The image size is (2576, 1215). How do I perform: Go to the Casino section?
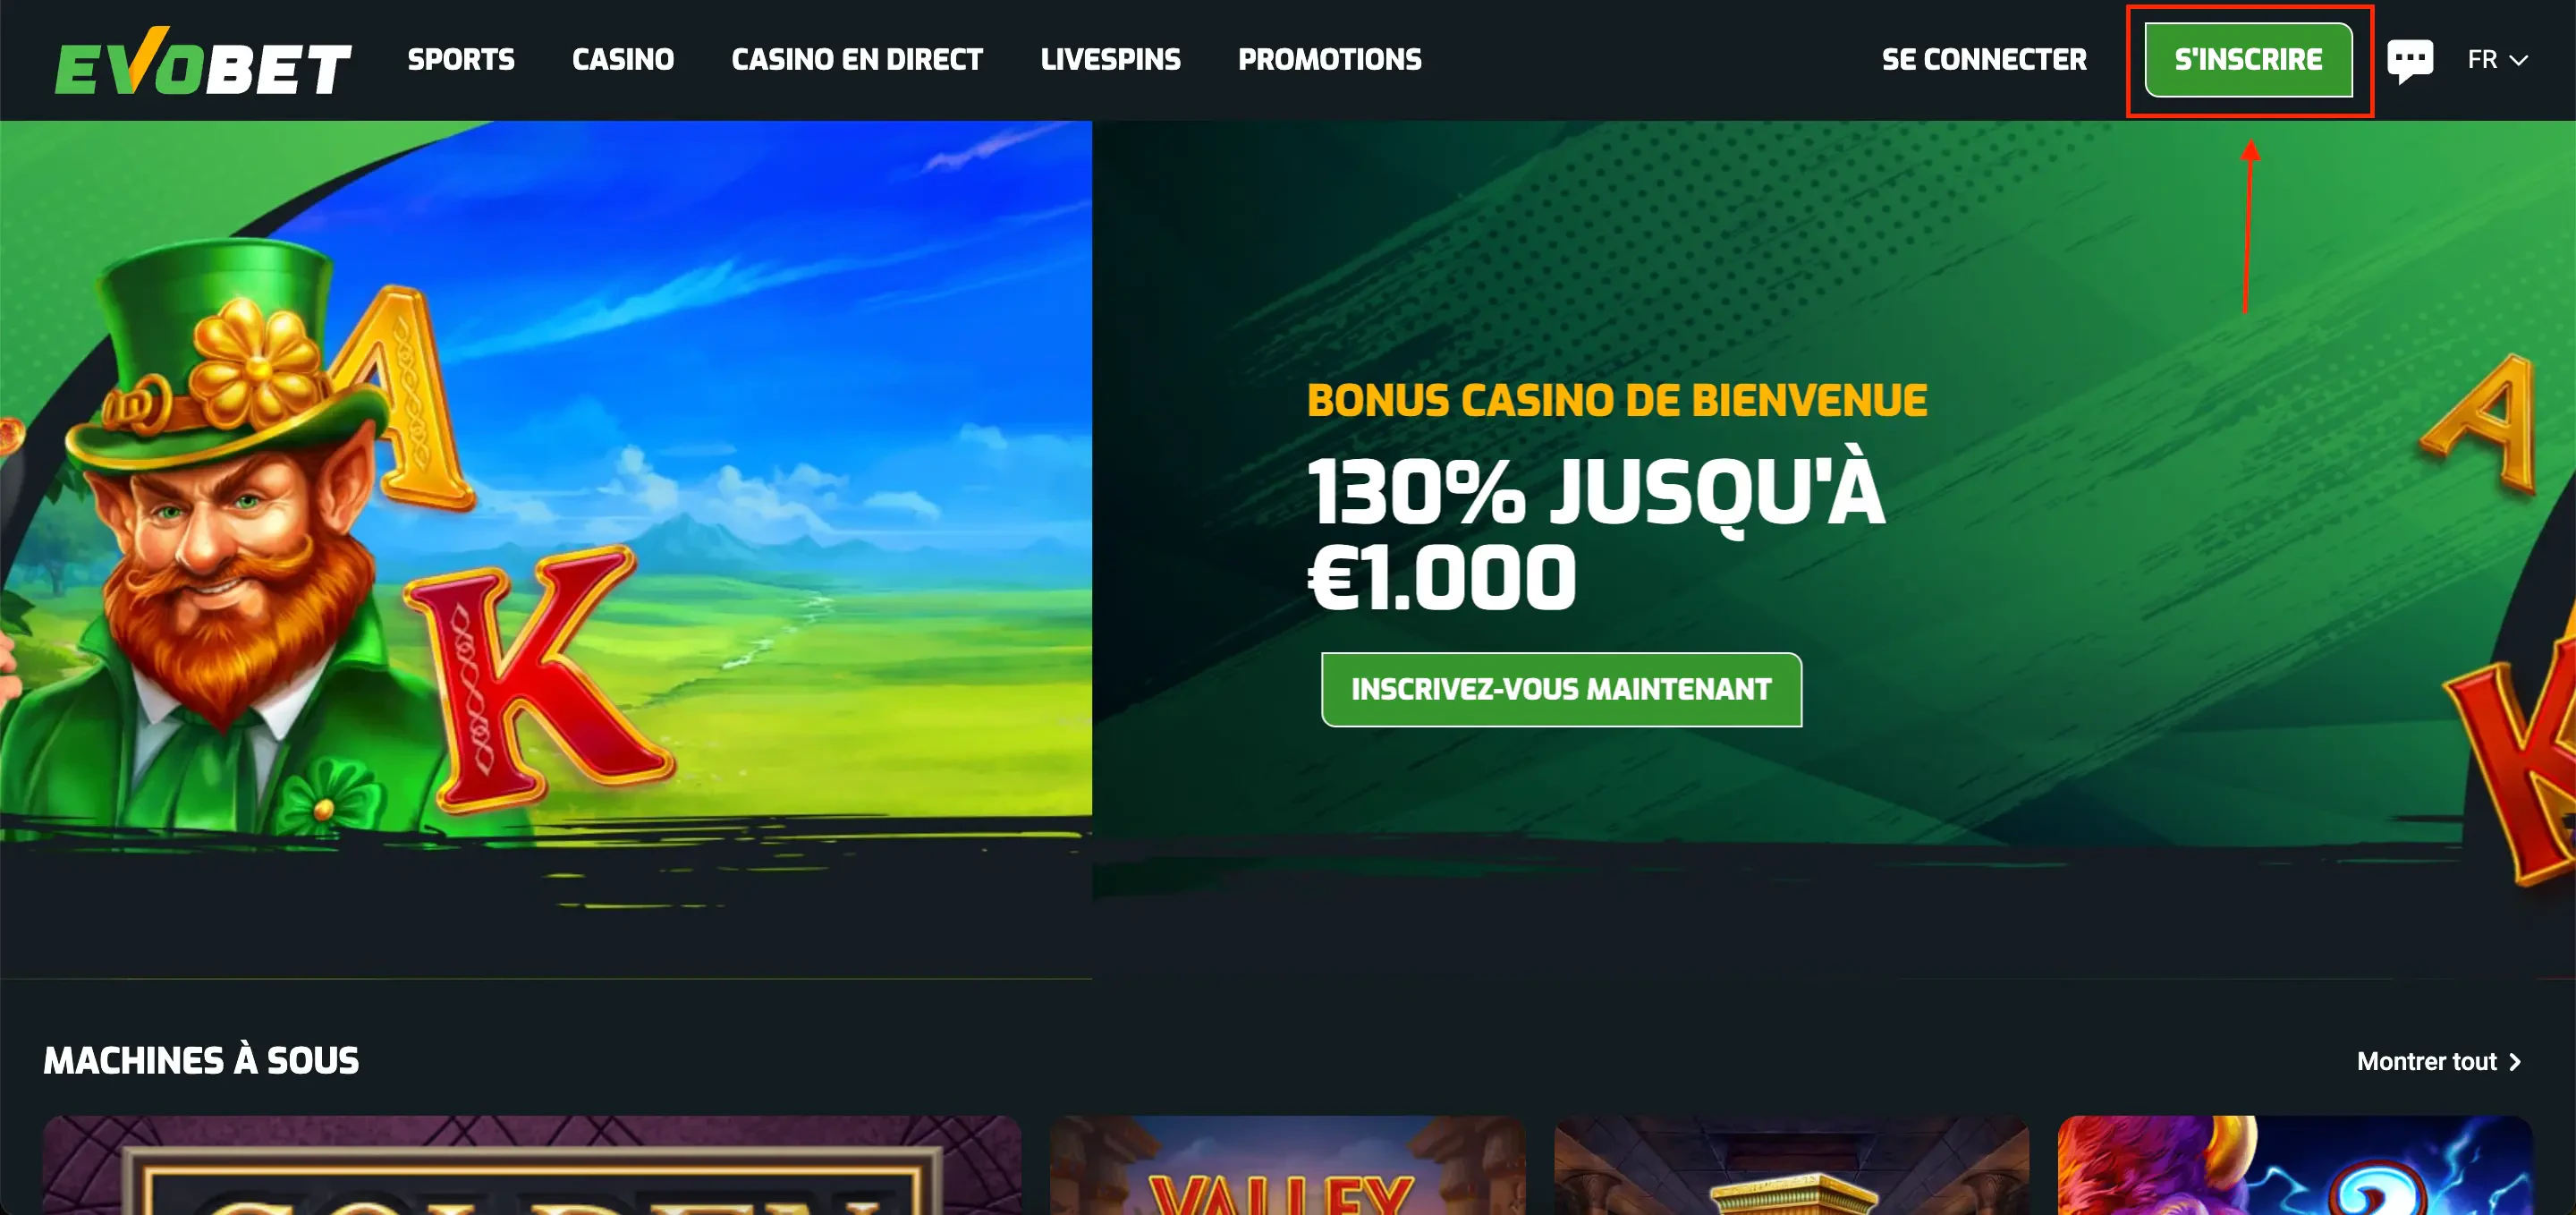pyautogui.click(x=623, y=60)
